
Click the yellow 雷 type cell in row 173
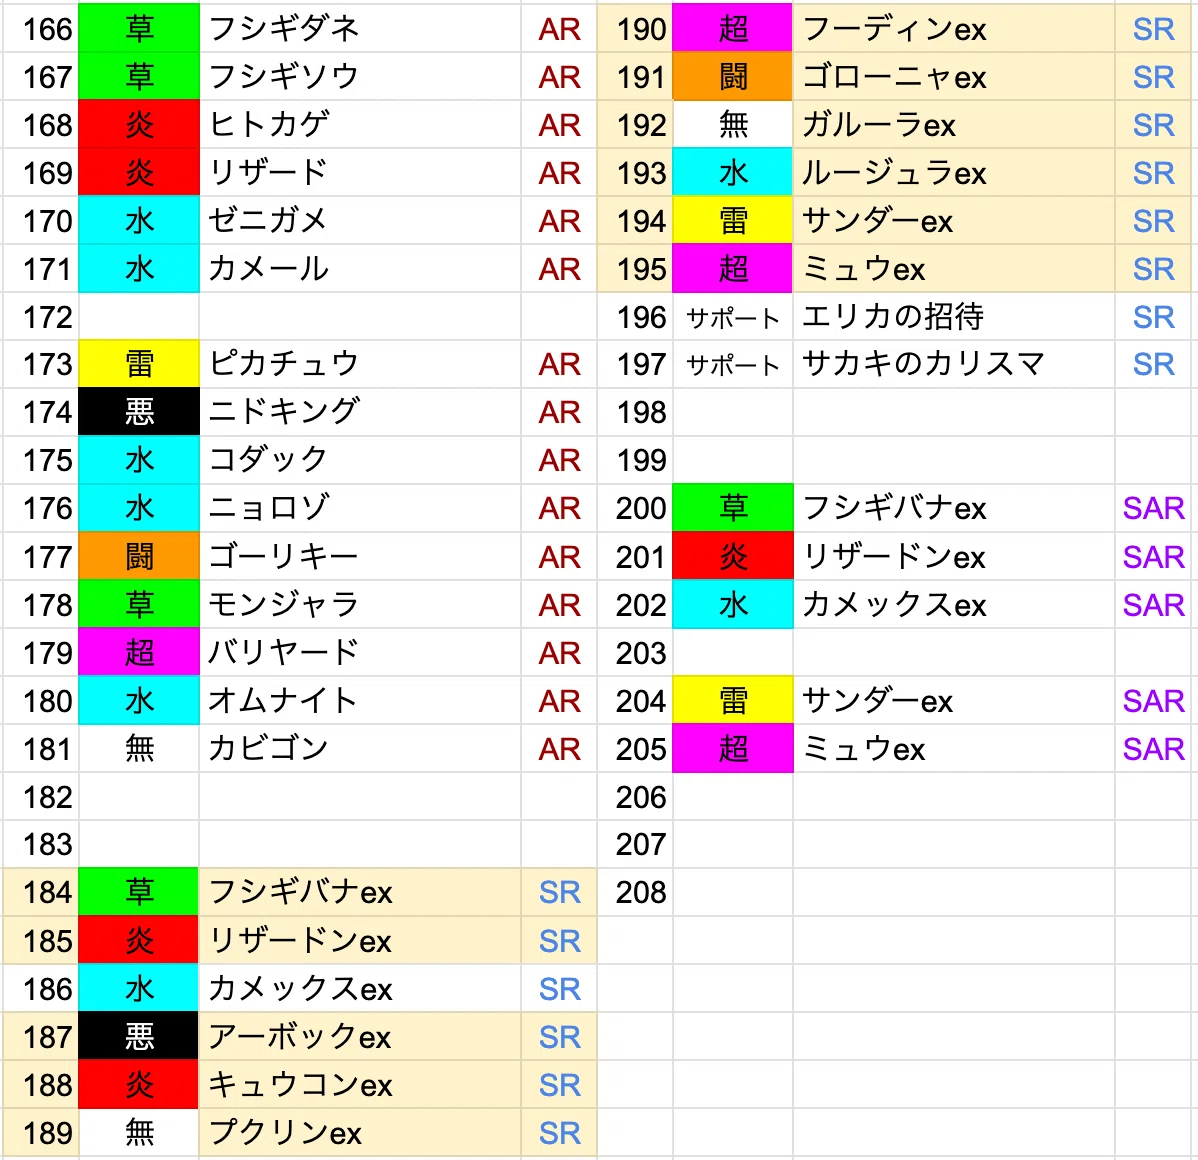pyautogui.click(x=139, y=364)
